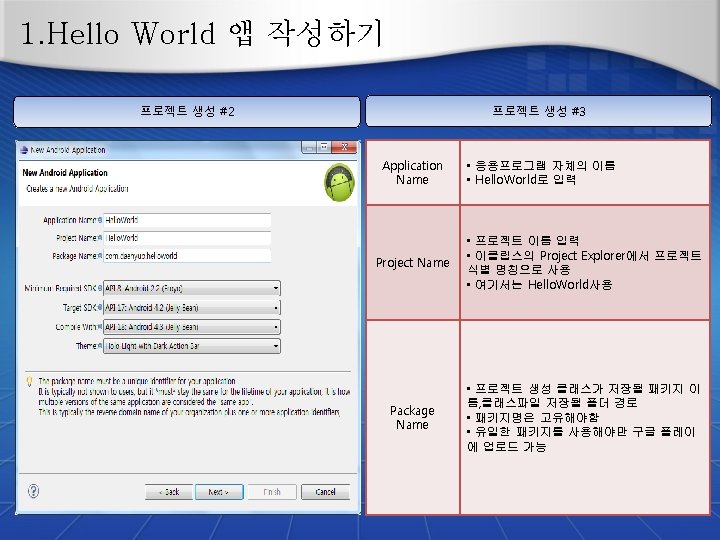Click the 'Creates a new Android Application' subtitle
Viewport: 720px width, 540px height.
(77, 189)
